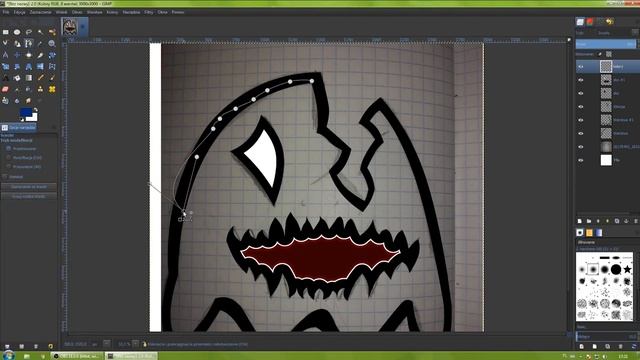Viewport: 640px width, 360px height.
Task: Open the Filtry menu
Action: coord(149,12)
